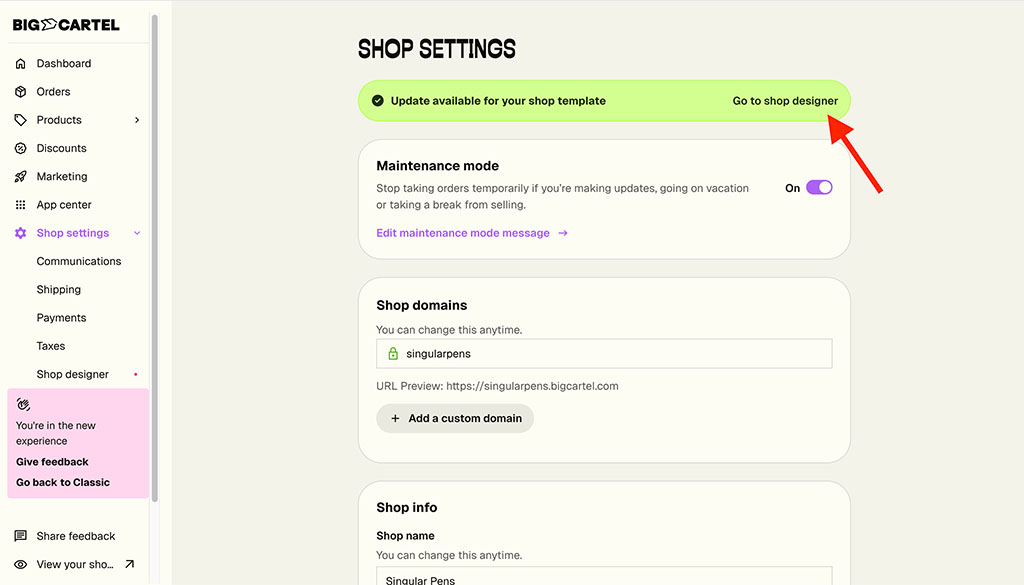This screenshot has height=585, width=1024.
Task: Click the waving hand icon in pink box
Action: 24,405
